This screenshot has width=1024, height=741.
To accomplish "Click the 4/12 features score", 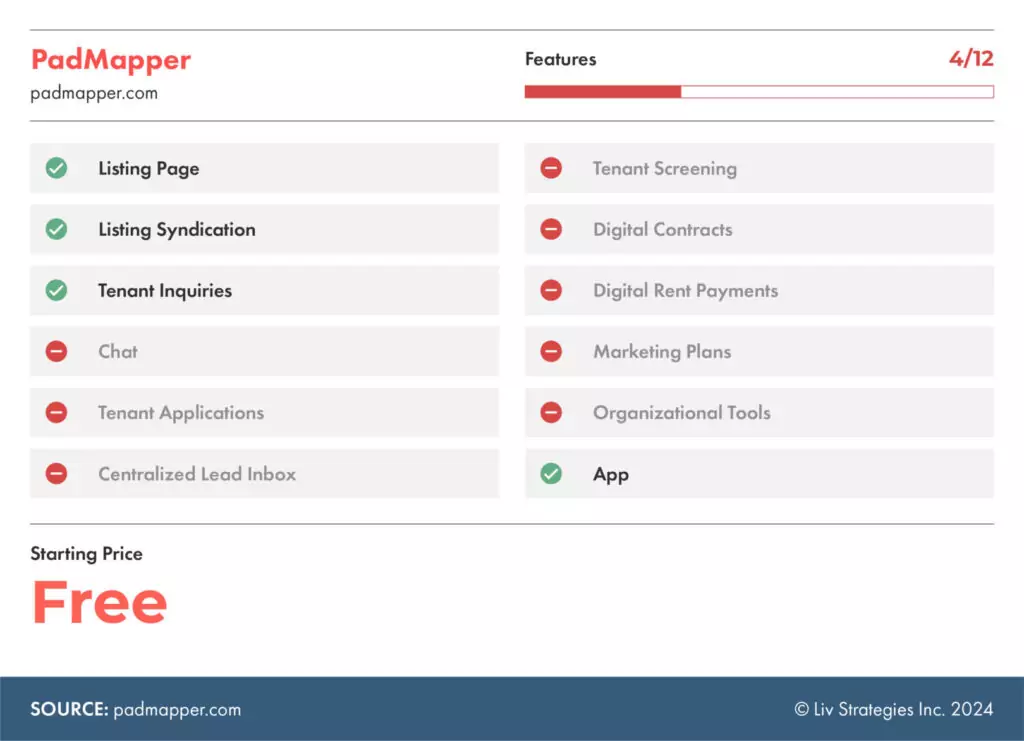I will tap(970, 59).
